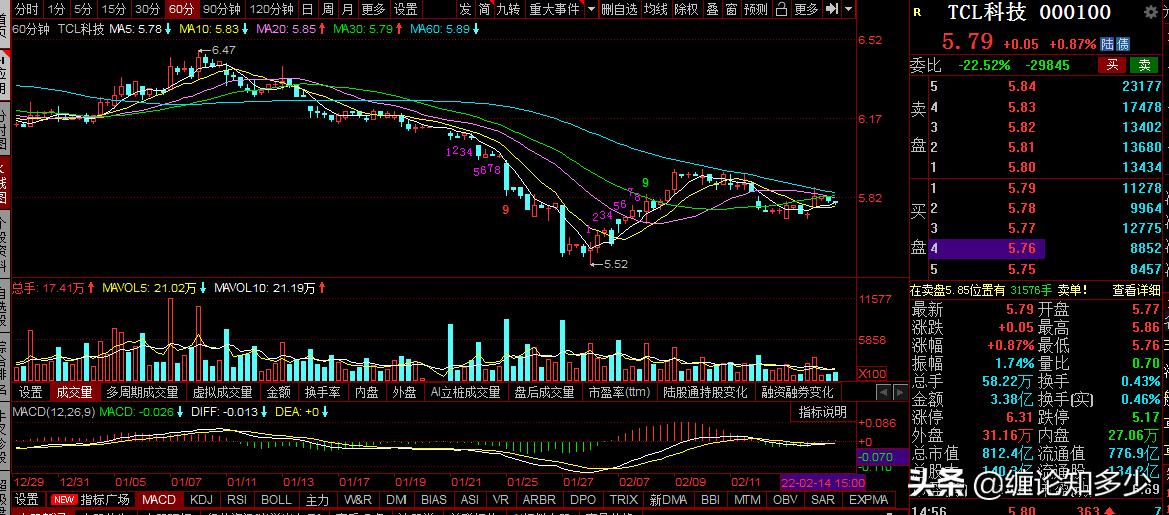This screenshot has height=515, width=1169.
Task: Click the 债 badge next to price change
Action: [1122, 44]
